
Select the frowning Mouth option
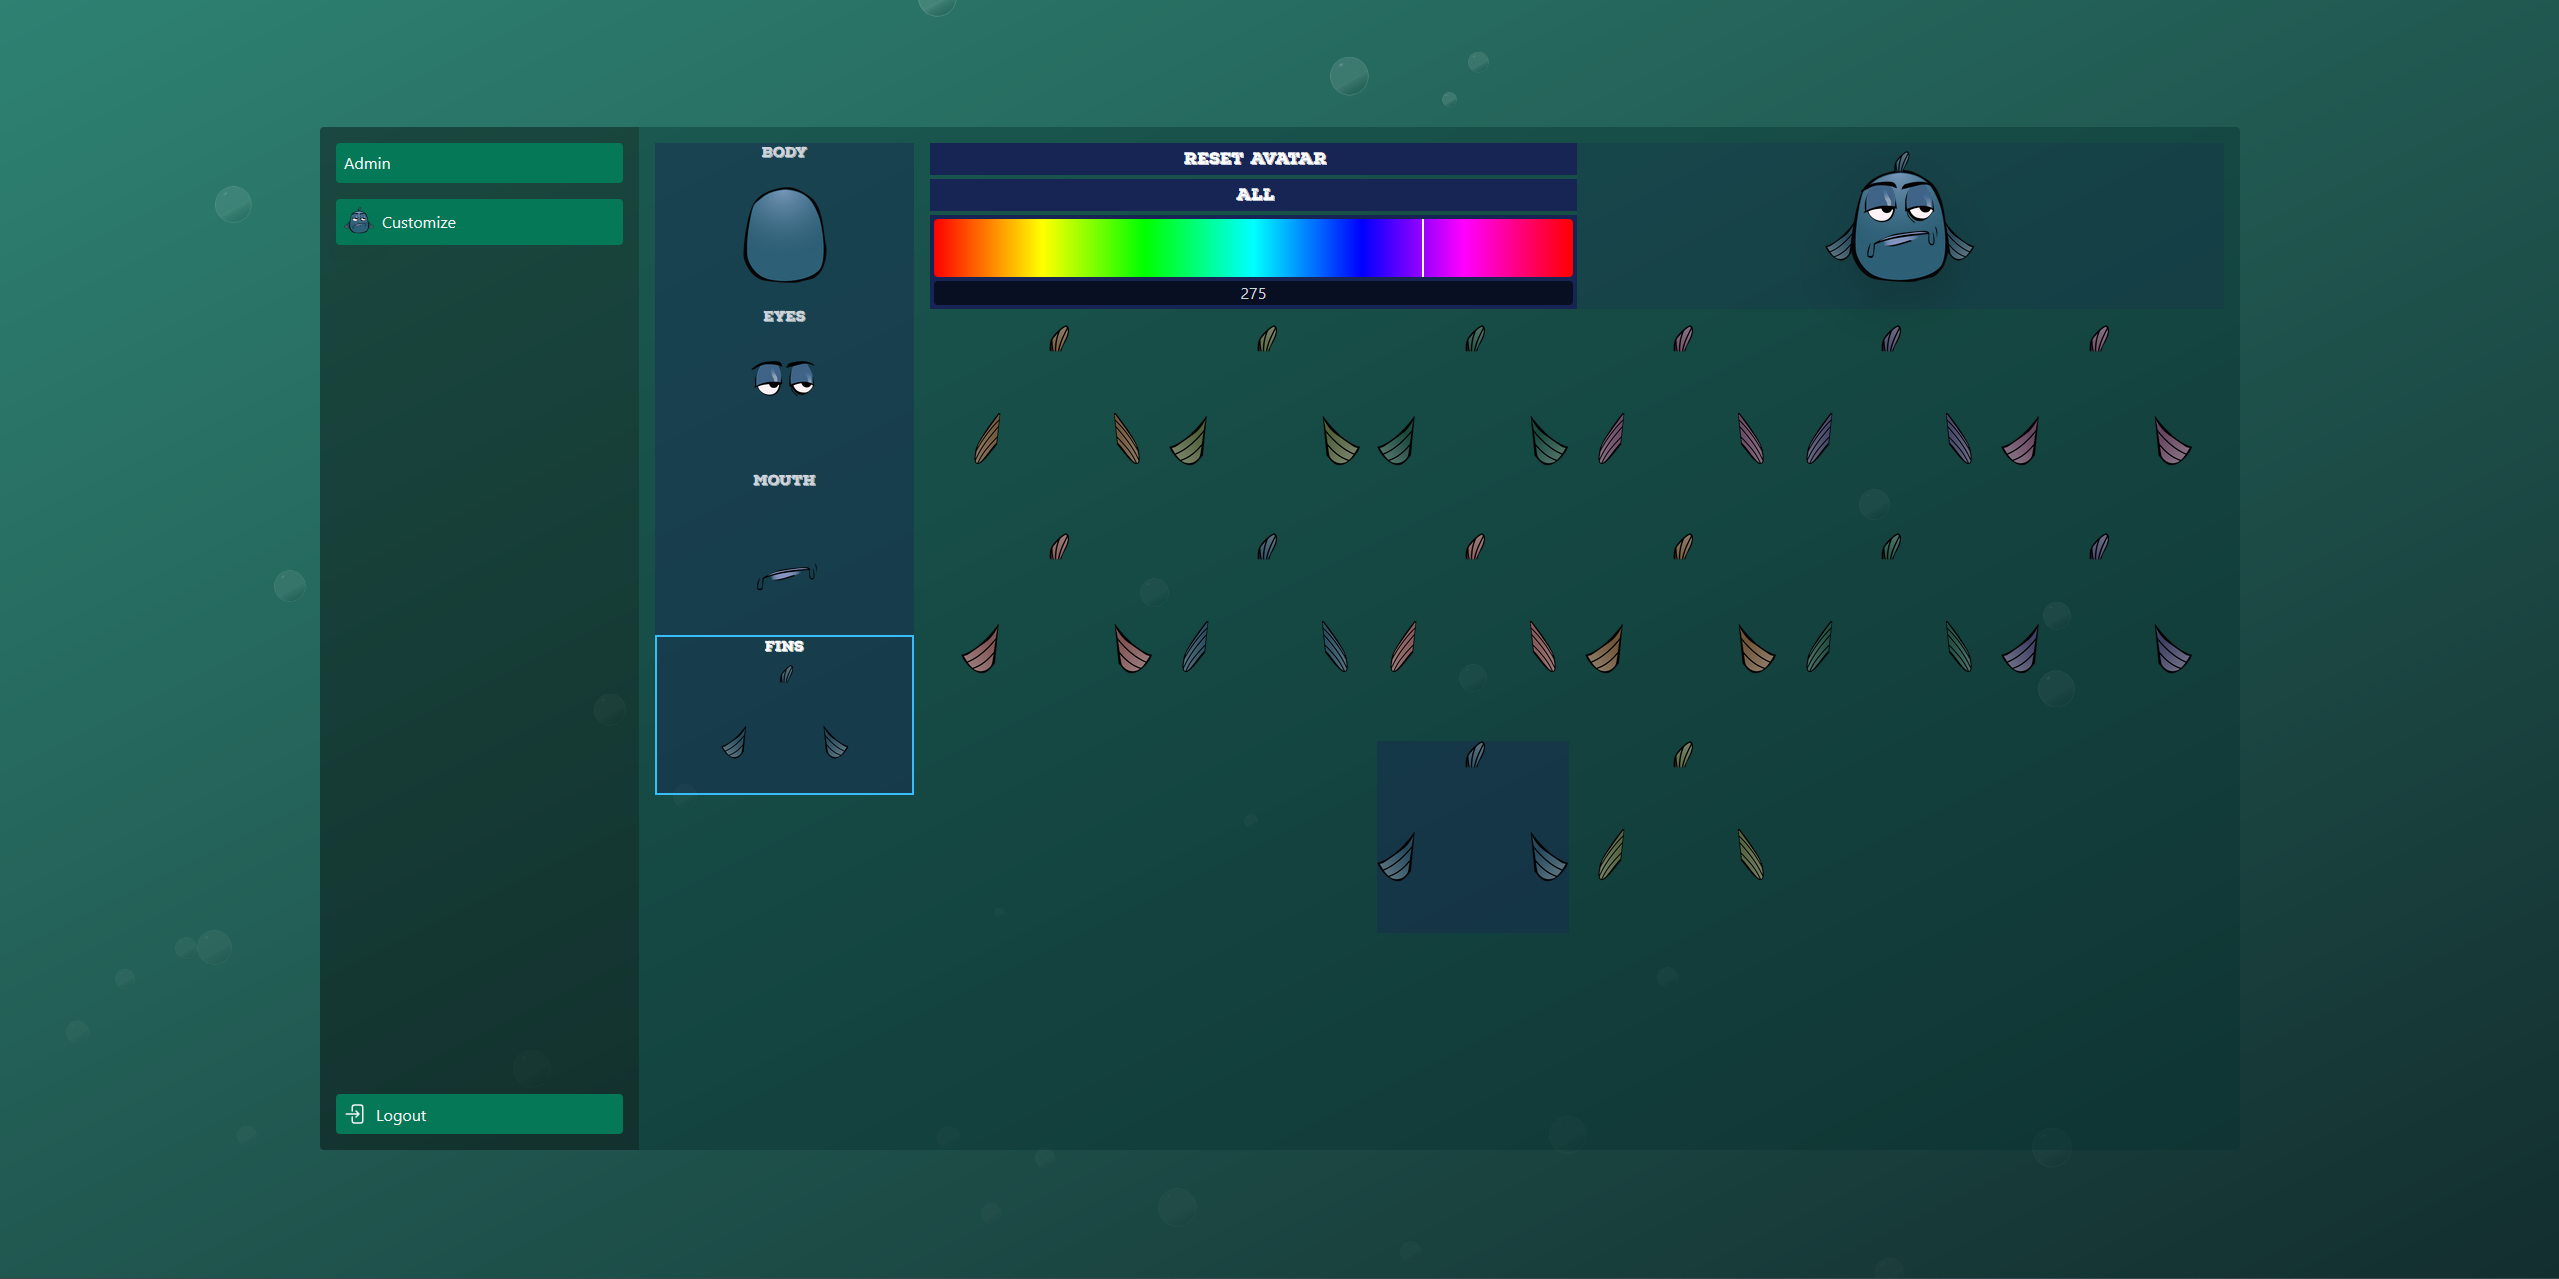pos(784,573)
